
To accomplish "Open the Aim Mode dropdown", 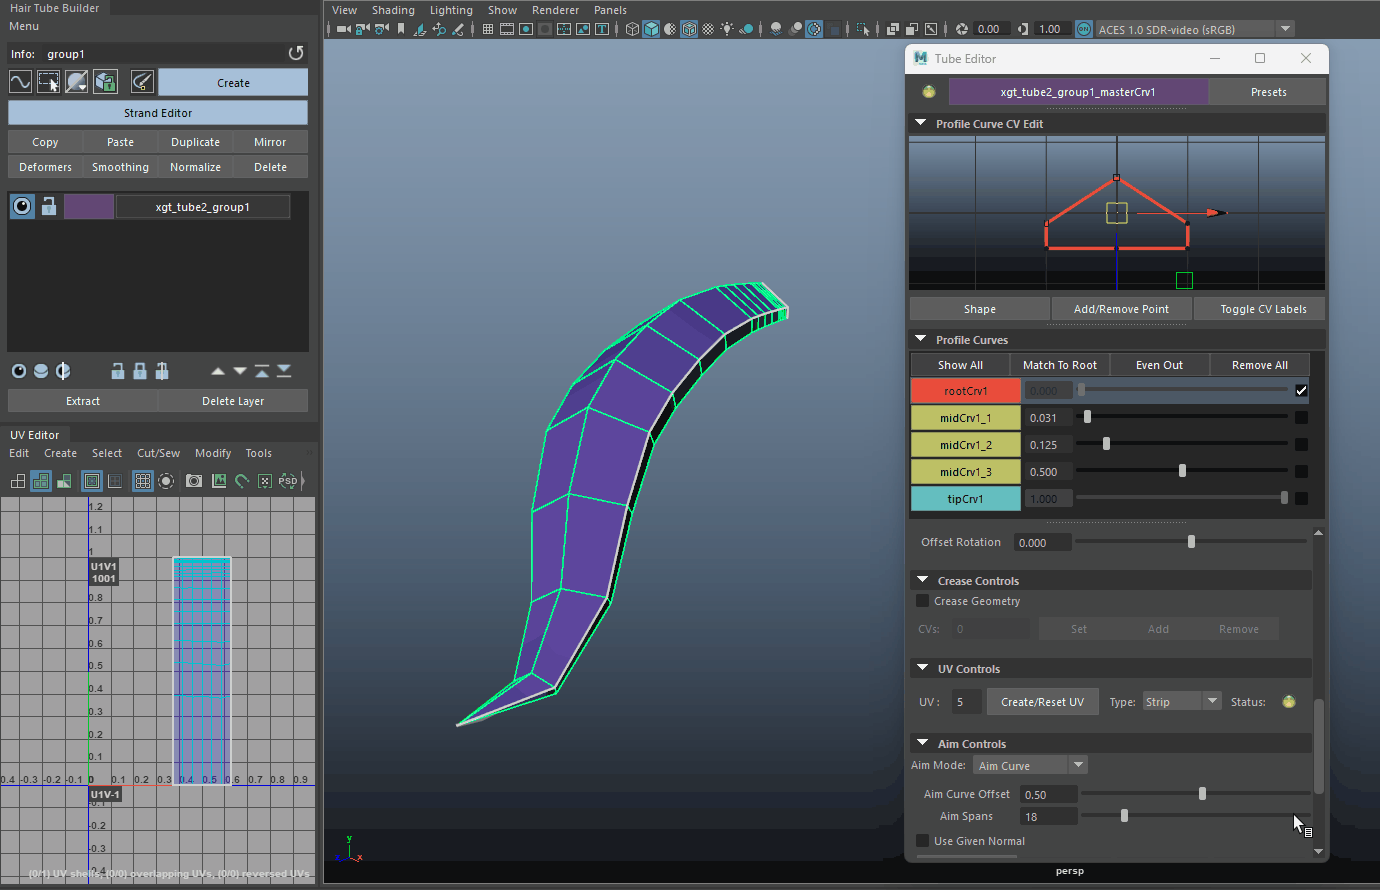I will tap(1029, 766).
